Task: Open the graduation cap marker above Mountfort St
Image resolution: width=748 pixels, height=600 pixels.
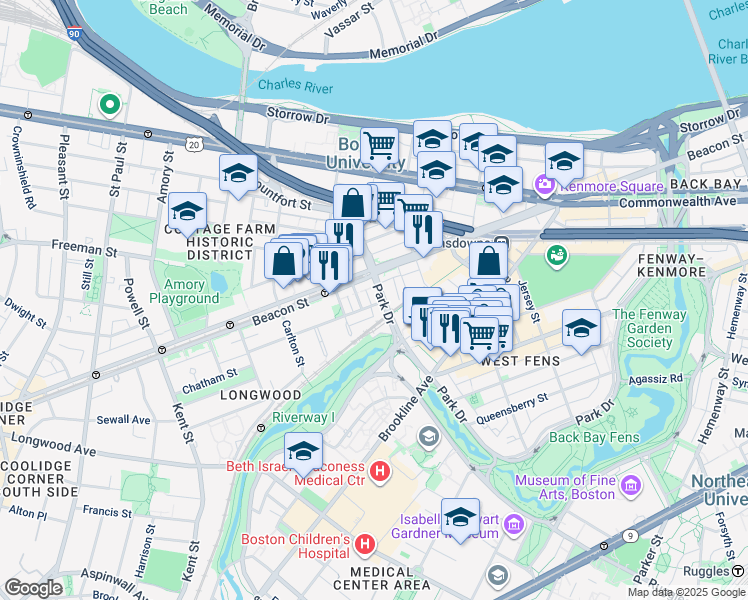Action: (x=239, y=175)
